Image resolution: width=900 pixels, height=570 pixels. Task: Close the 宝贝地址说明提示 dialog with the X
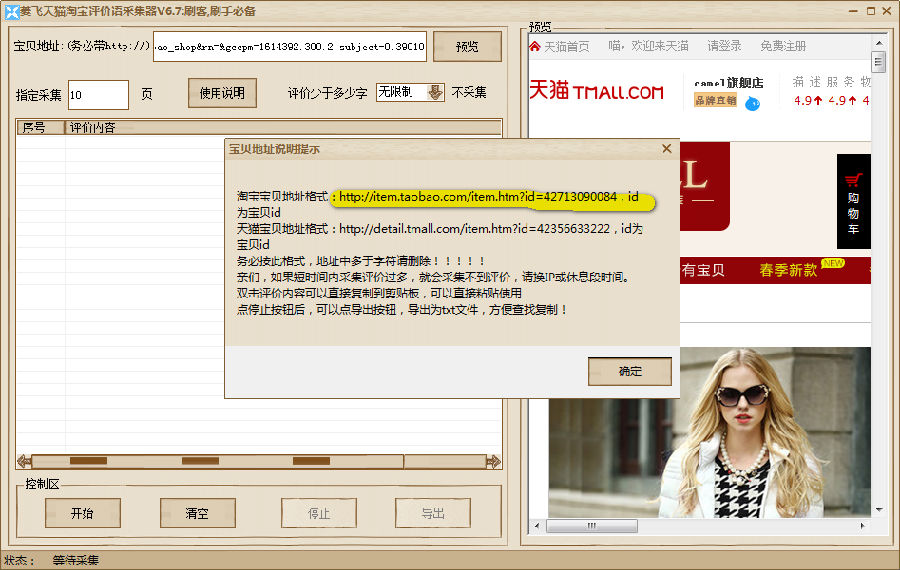pos(667,149)
